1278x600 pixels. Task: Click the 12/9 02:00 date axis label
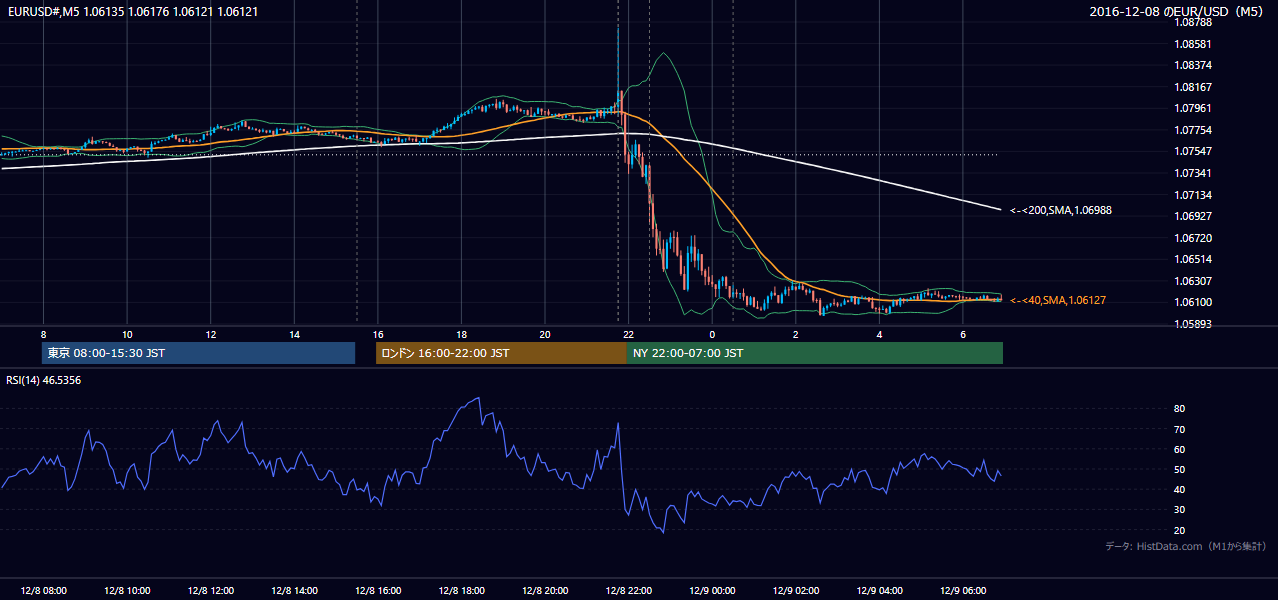pos(795,591)
